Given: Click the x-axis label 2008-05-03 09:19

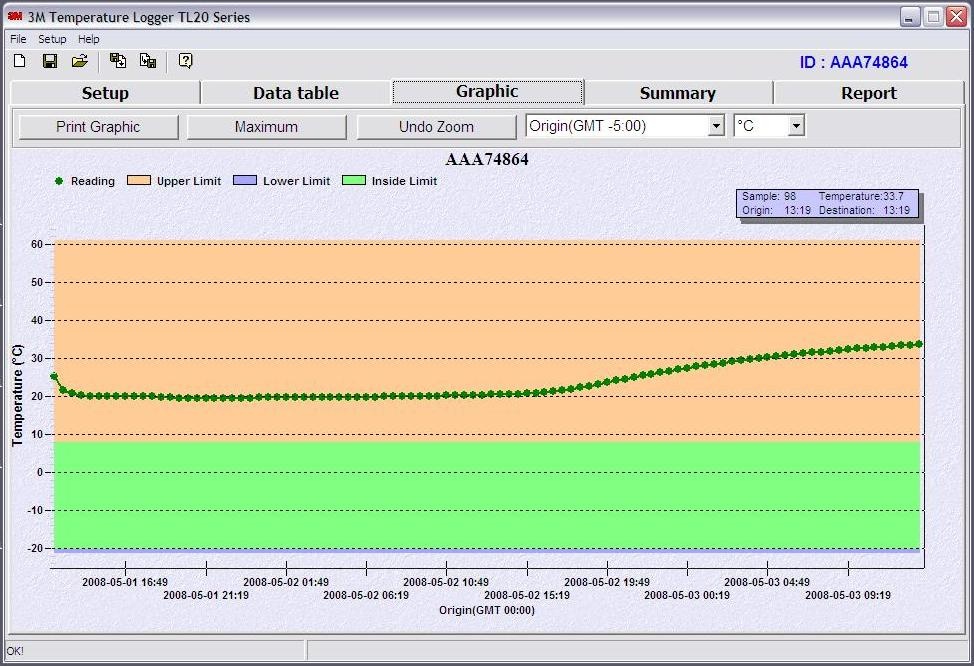Looking at the screenshot, I should click(x=848, y=595).
